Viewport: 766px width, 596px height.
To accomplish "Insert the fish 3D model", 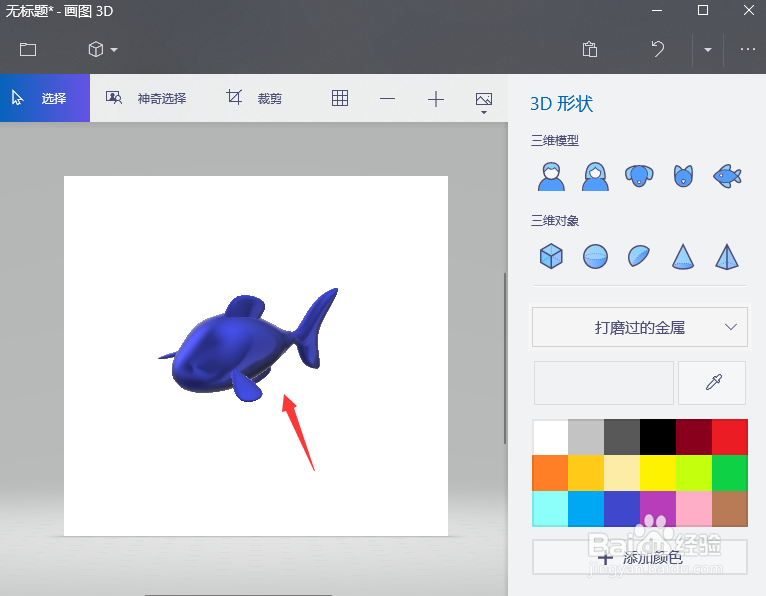I will click(727, 176).
